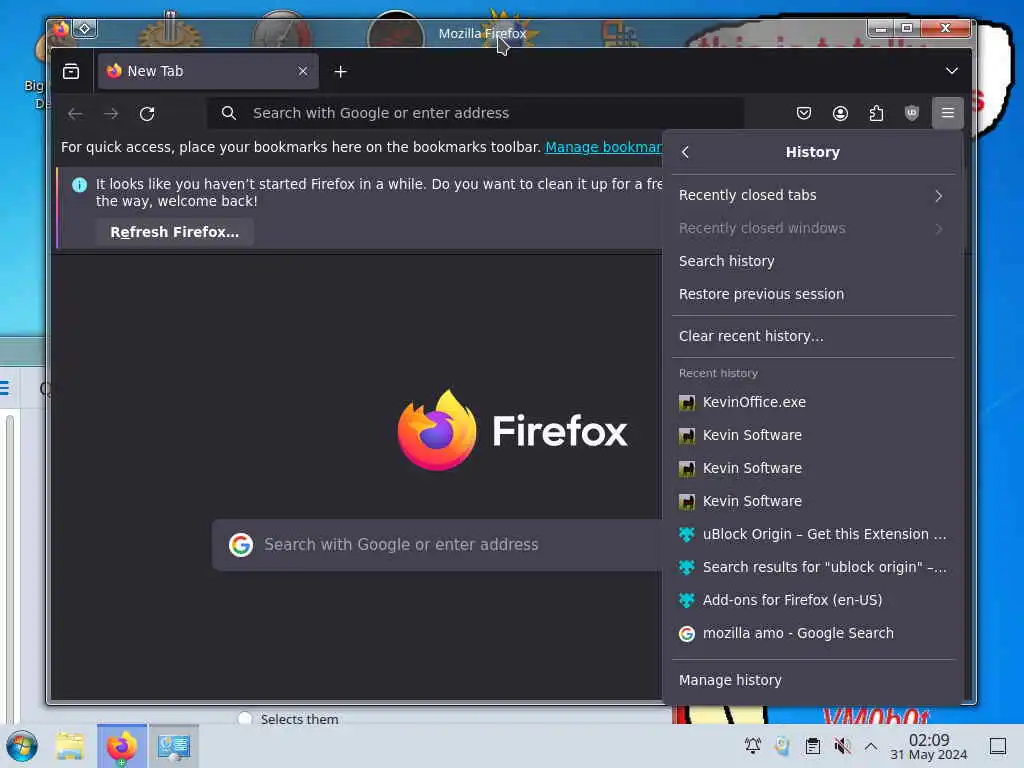Open the Pocket save icon
1024x768 pixels.
click(x=804, y=114)
